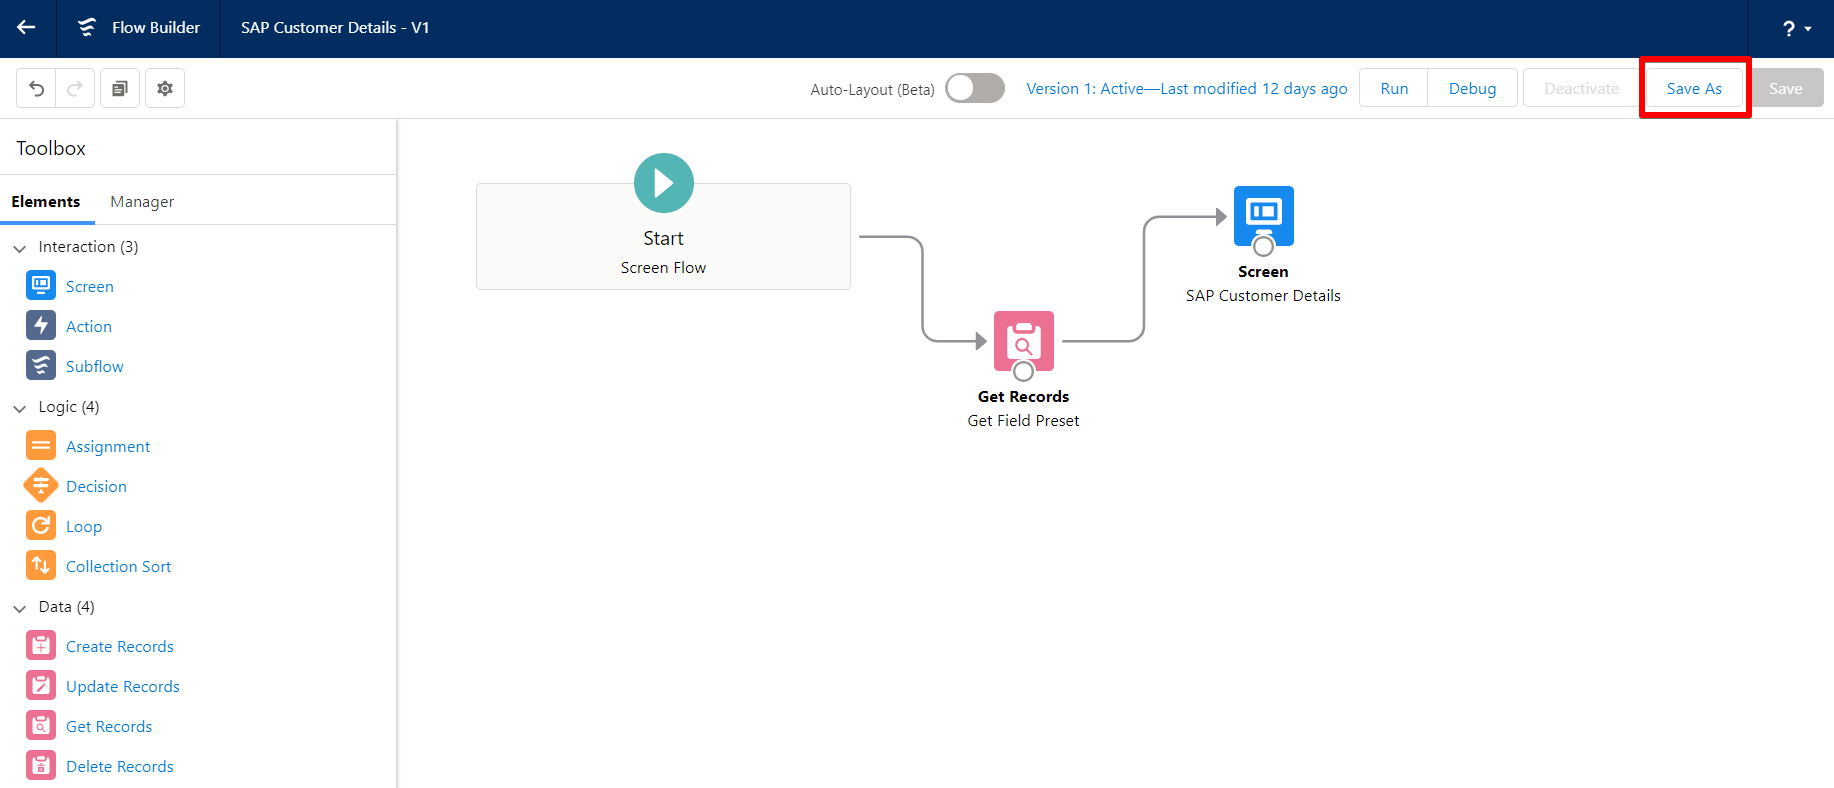Click the connector circle under Get Records node
1834x788 pixels.
tap(1024, 371)
